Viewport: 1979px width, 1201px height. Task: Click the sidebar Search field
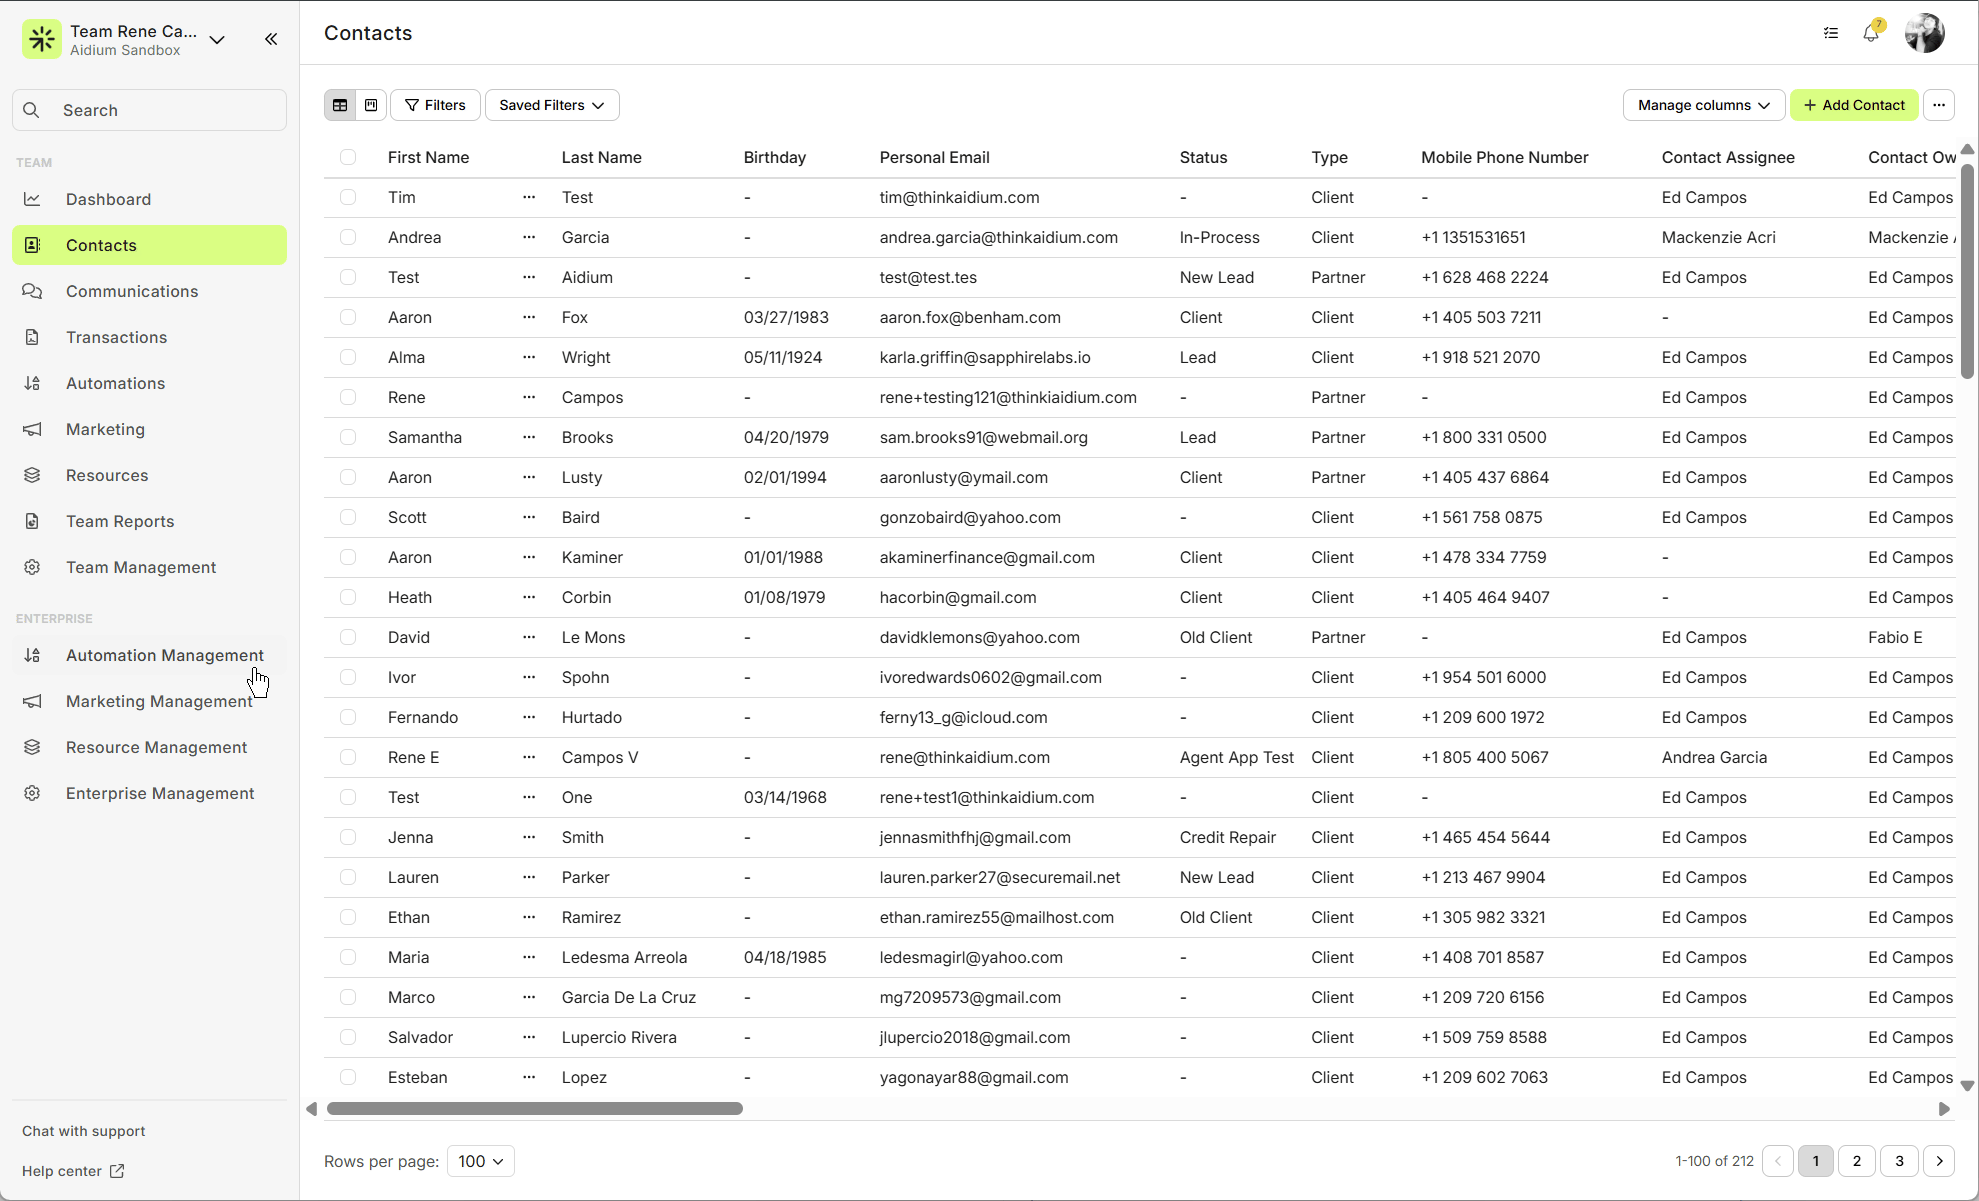click(x=150, y=110)
